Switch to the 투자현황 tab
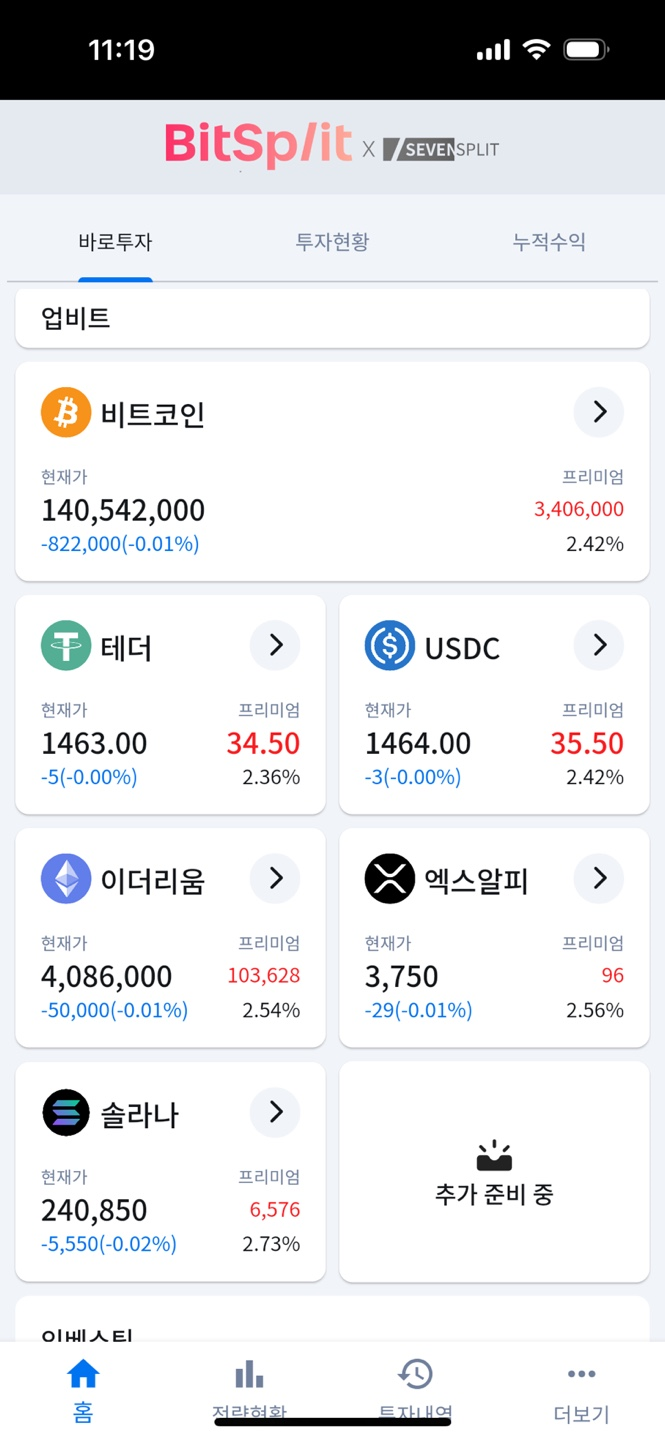The width and height of the screenshot is (665, 1440). 331,241
